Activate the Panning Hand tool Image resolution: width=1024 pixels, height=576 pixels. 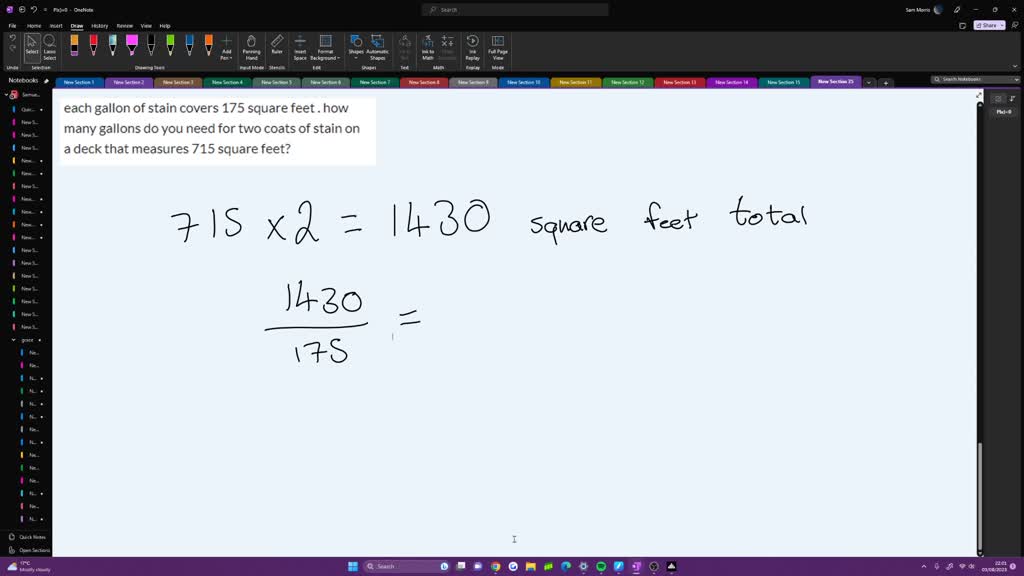tap(252, 48)
